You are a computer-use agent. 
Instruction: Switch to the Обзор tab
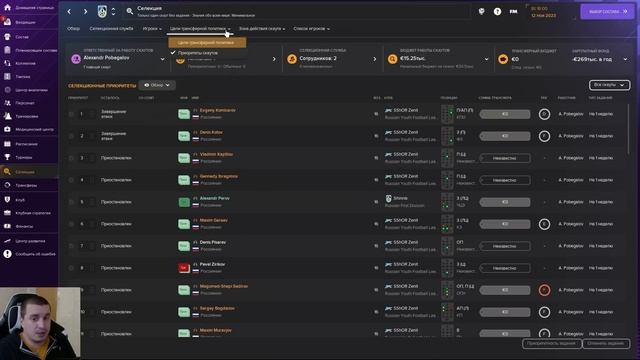coord(73,29)
